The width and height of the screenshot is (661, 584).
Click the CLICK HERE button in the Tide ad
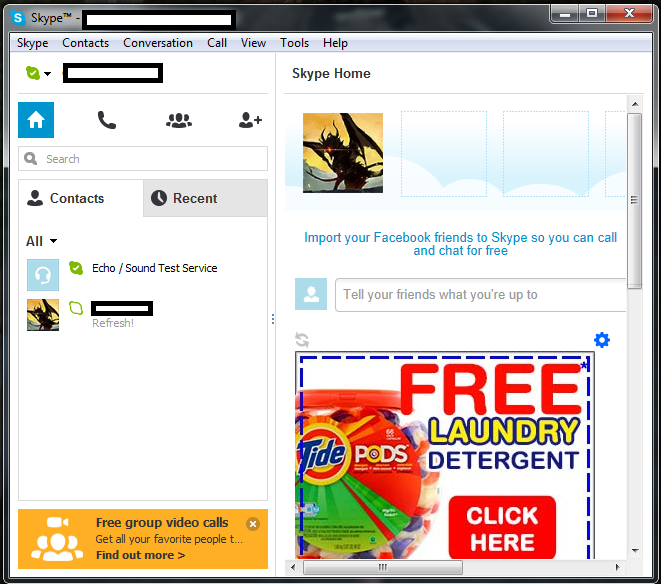click(x=502, y=527)
